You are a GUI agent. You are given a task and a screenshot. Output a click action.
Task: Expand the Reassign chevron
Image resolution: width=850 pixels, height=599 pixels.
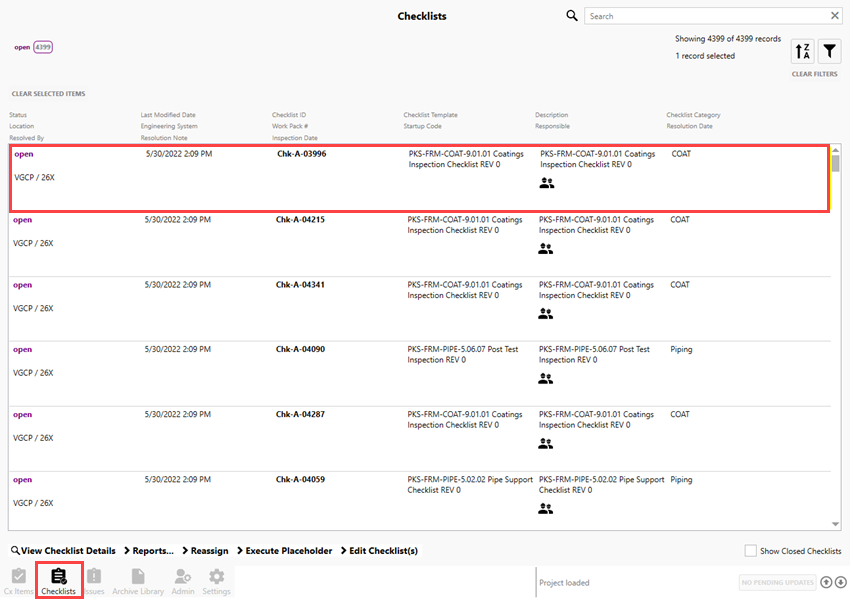tap(210, 550)
